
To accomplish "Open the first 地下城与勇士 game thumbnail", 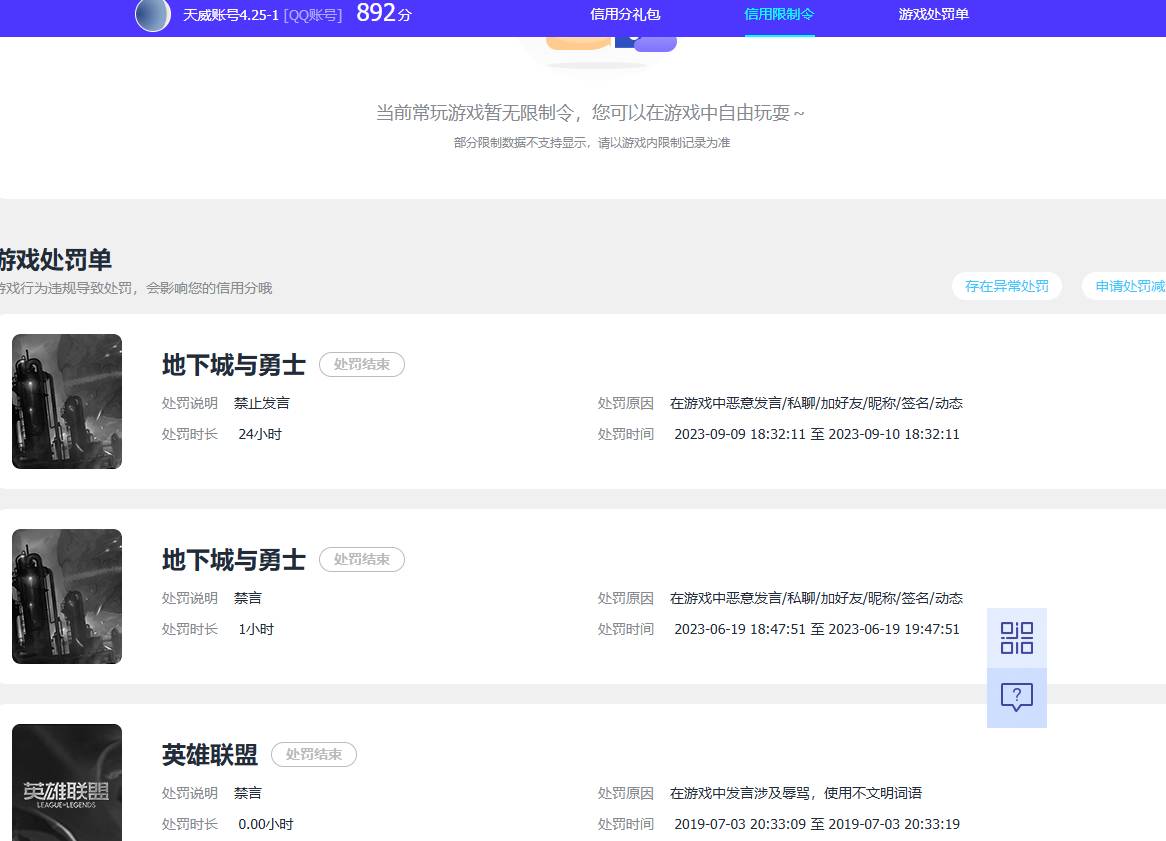I will 66,401.
